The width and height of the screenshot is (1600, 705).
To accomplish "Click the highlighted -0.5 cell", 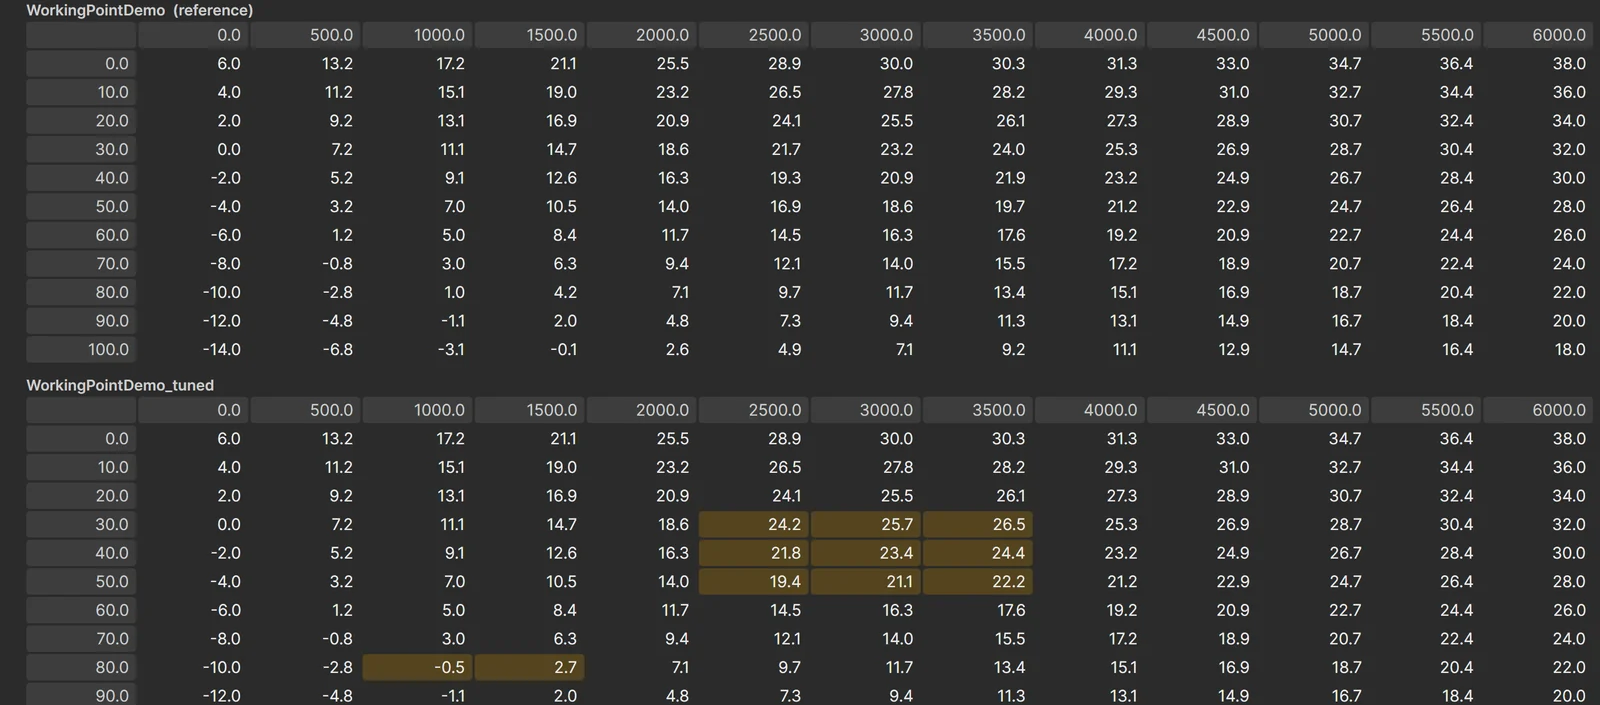I will point(418,667).
